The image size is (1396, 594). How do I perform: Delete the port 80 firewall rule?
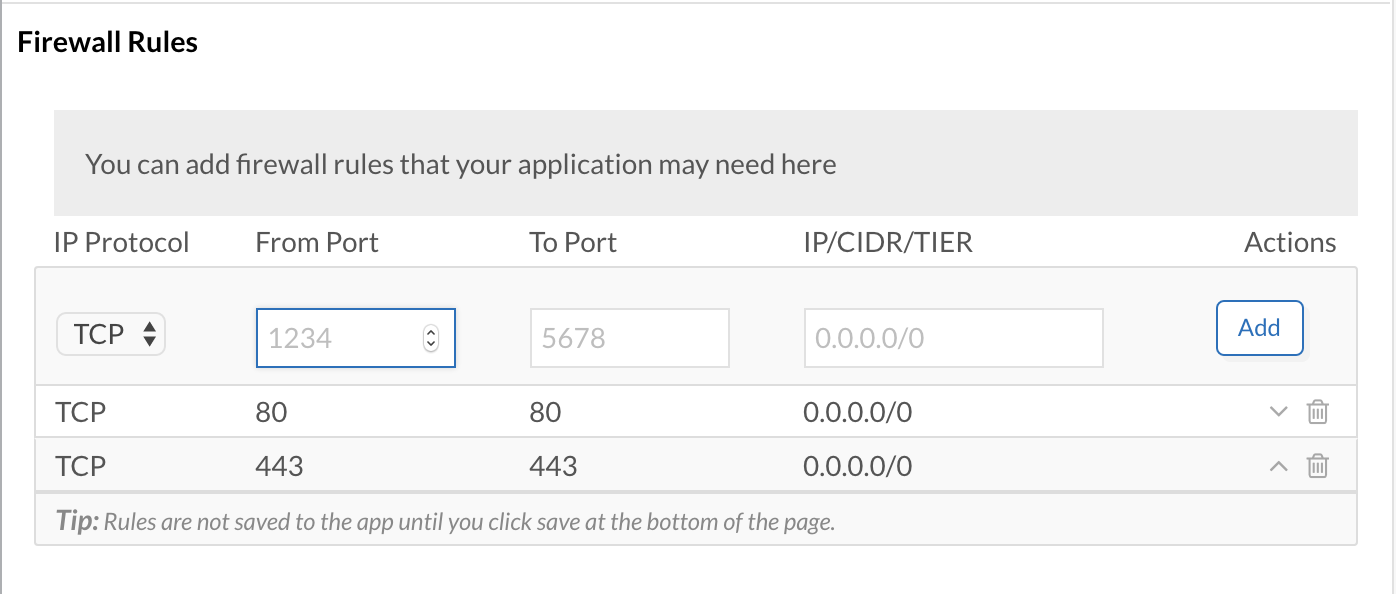point(1318,412)
